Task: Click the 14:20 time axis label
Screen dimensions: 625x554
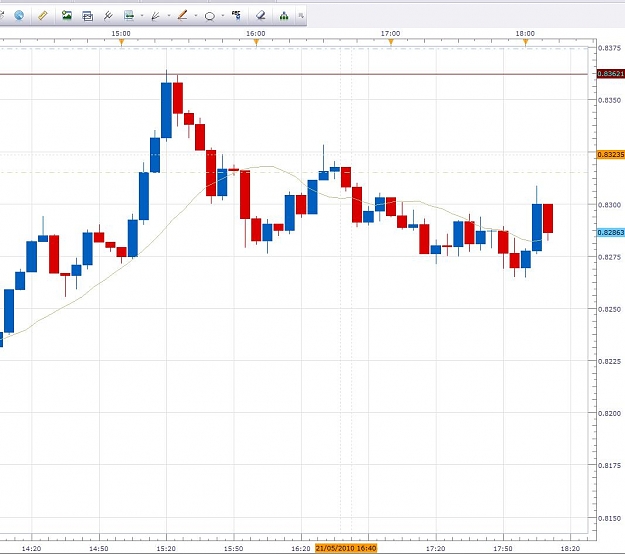Action: click(31, 549)
